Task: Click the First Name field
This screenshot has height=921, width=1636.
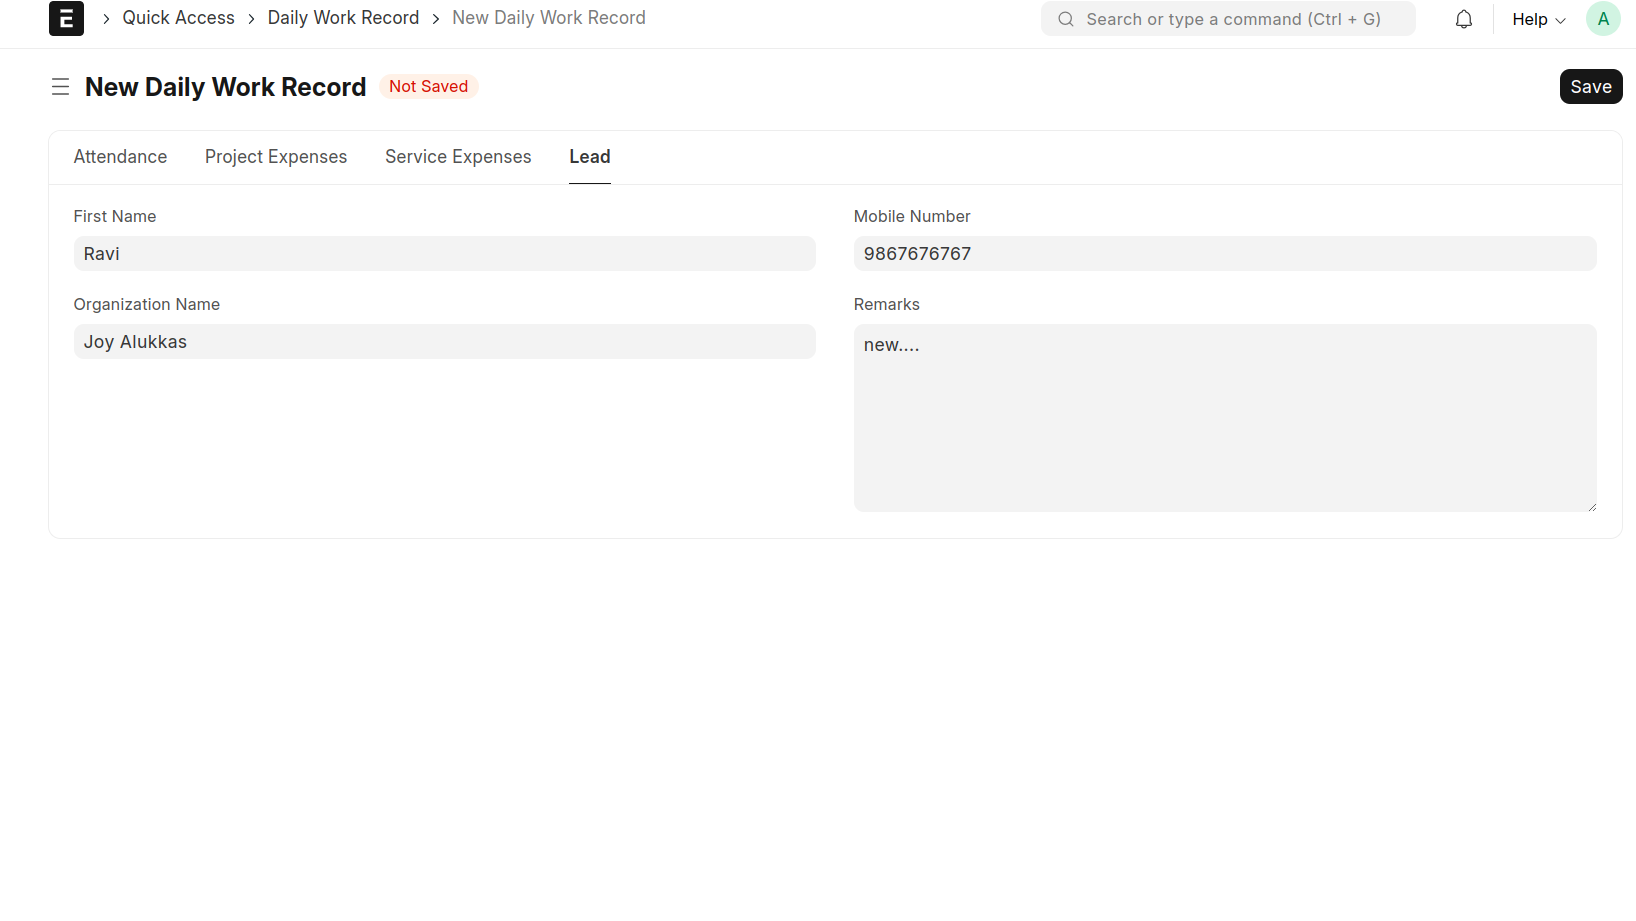Action: click(444, 254)
